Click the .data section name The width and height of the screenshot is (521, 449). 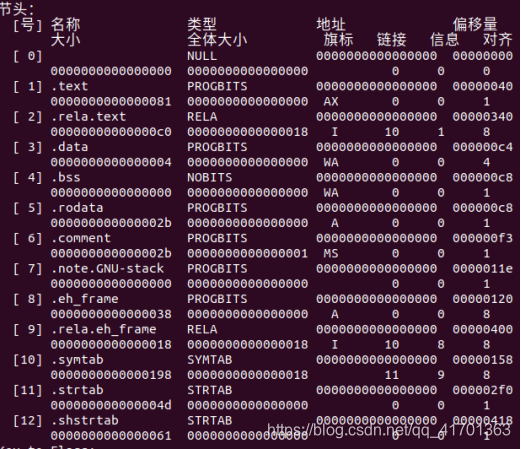click(70, 147)
